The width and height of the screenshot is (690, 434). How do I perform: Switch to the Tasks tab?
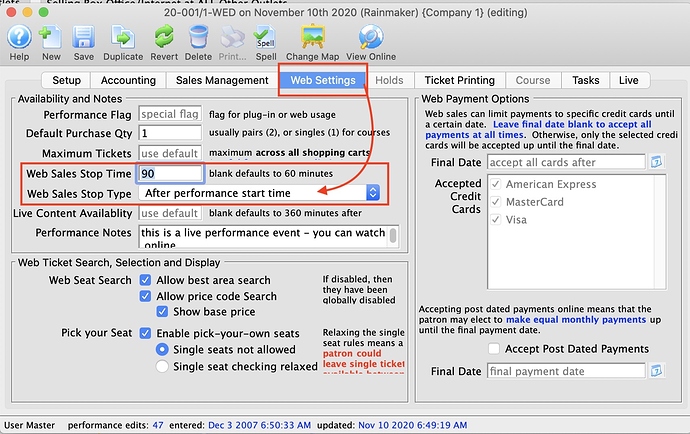click(x=585, y=80)
